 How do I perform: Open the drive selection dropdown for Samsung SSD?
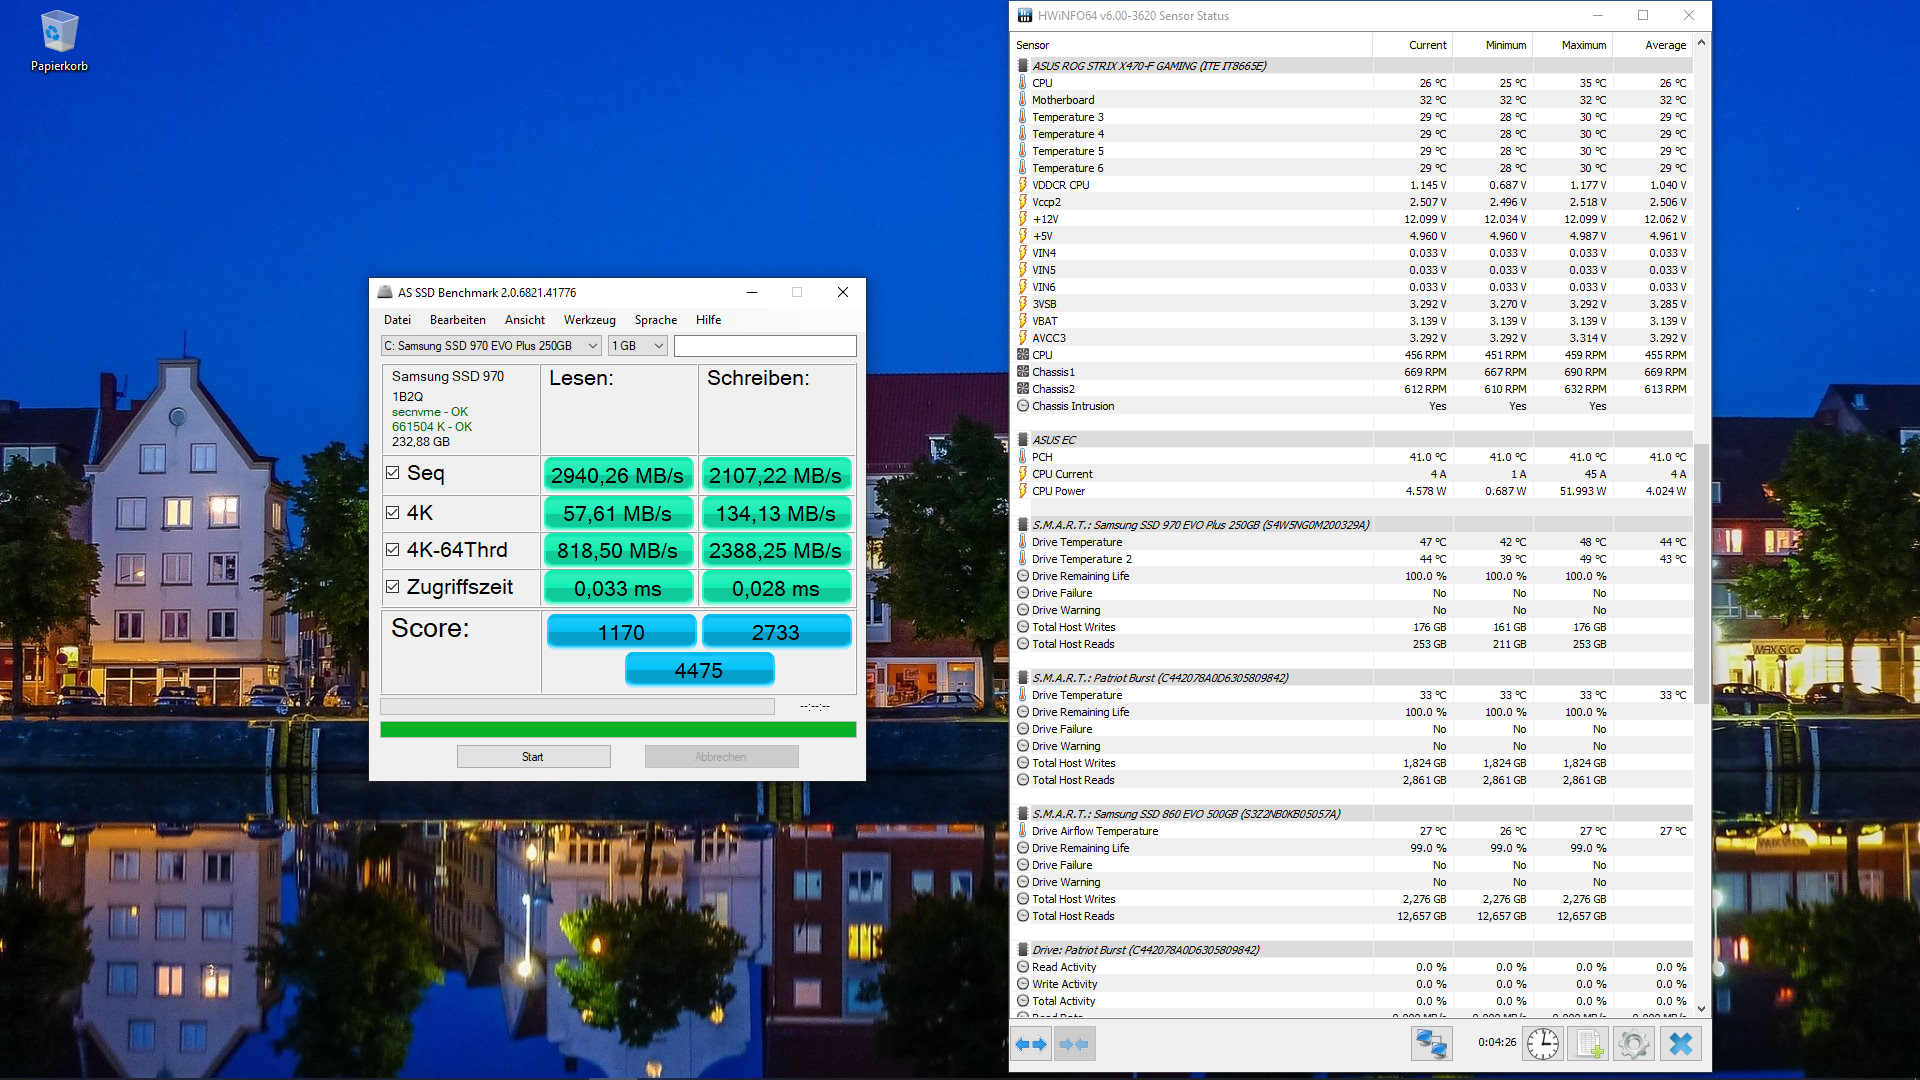490,346
